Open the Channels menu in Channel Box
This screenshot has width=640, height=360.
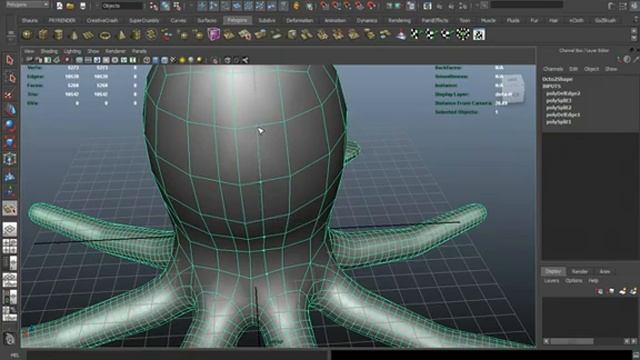(553, 69)
